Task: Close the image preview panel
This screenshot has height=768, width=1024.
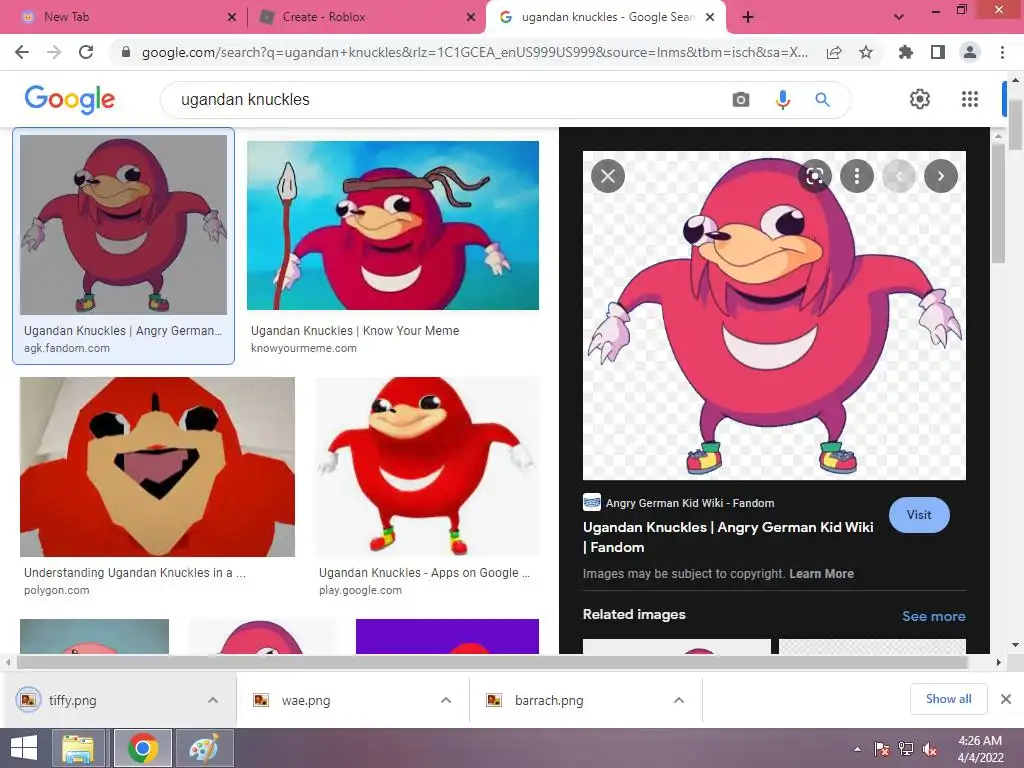Action: click(x=608, y=176)
